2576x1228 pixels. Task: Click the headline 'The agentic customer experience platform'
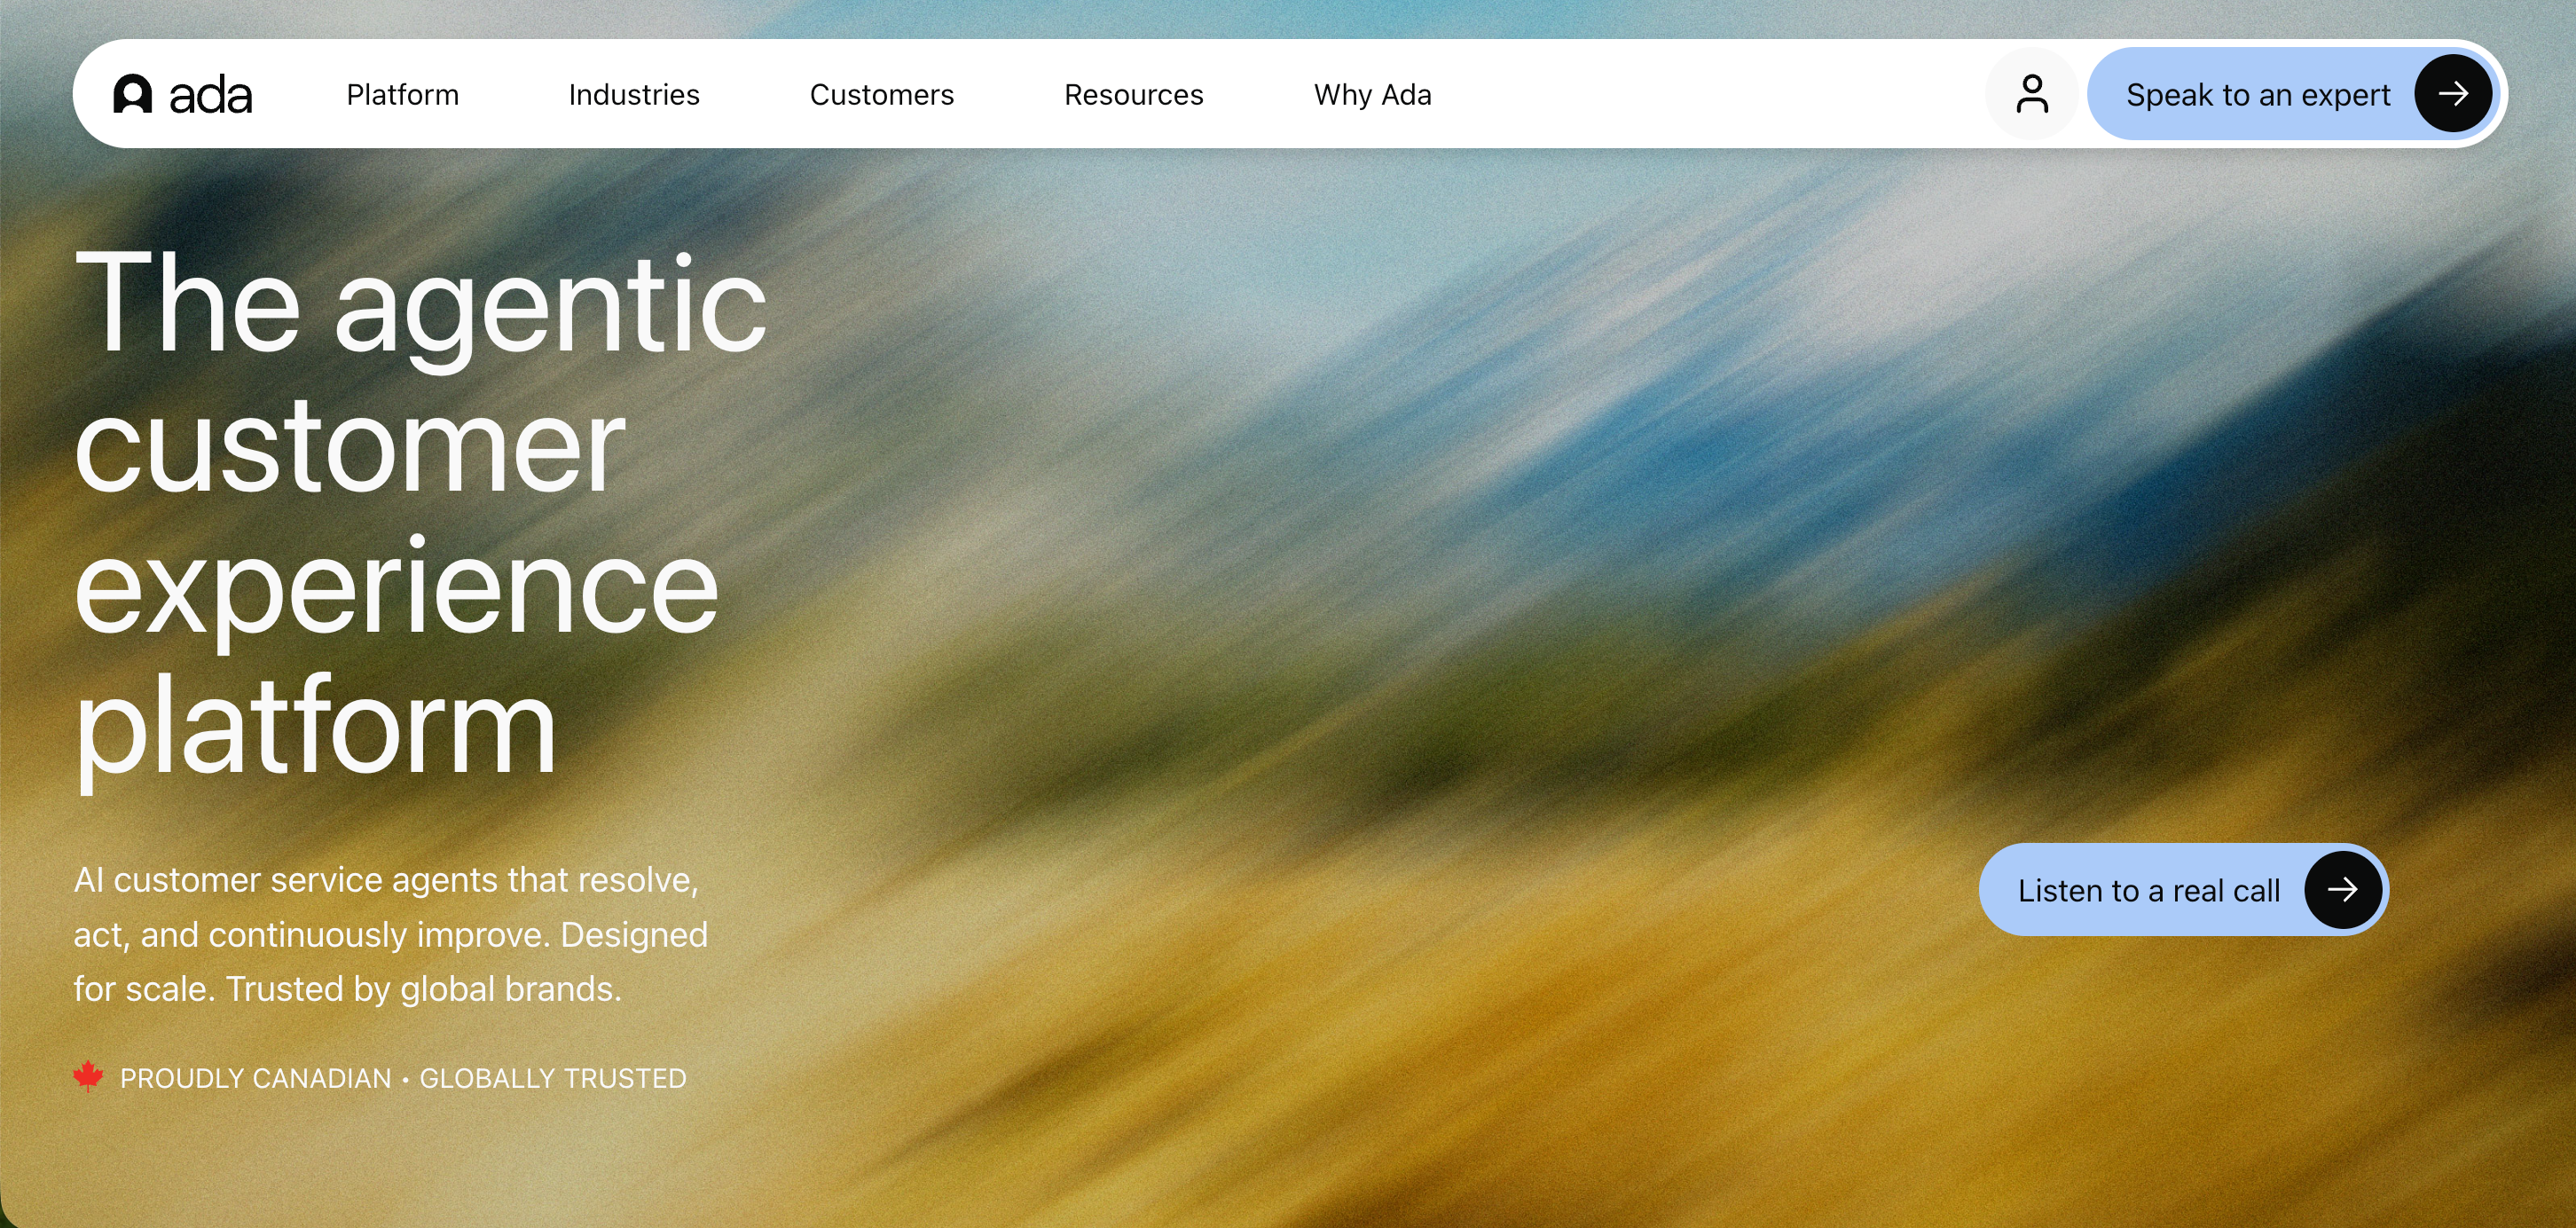(420, 514)
